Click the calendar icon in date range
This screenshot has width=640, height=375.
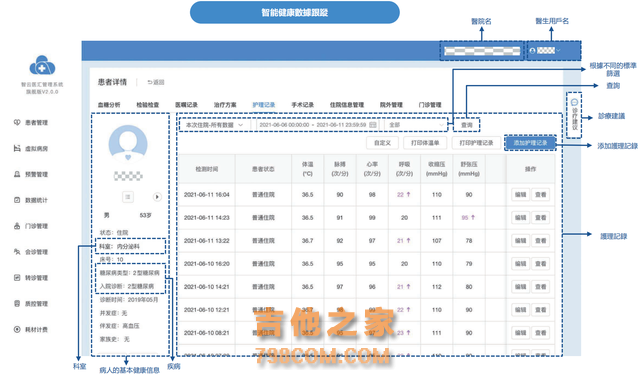[x=373, y=125]
